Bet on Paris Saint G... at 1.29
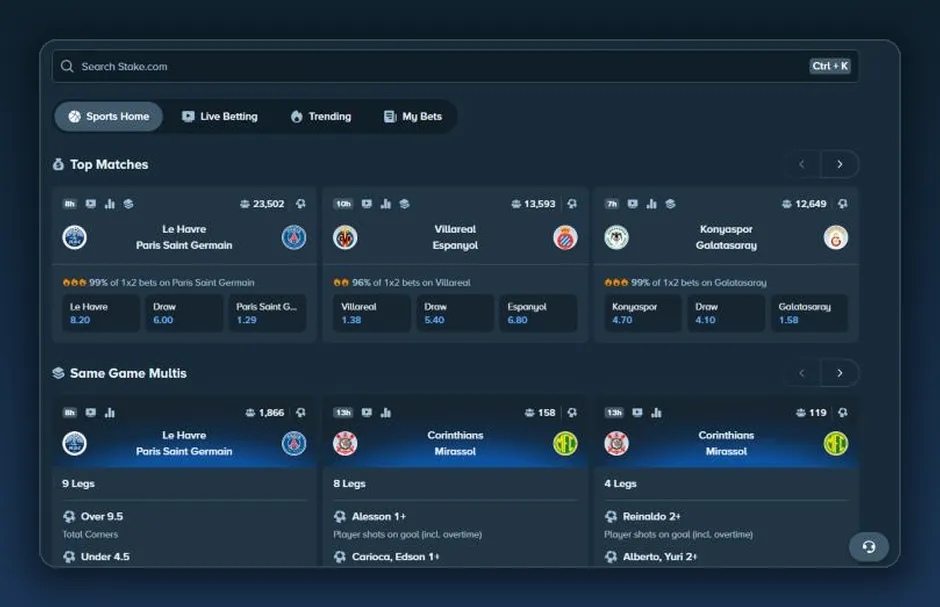Image resolution: width=940 pixels, height=607 pixels. coord(267,313)
